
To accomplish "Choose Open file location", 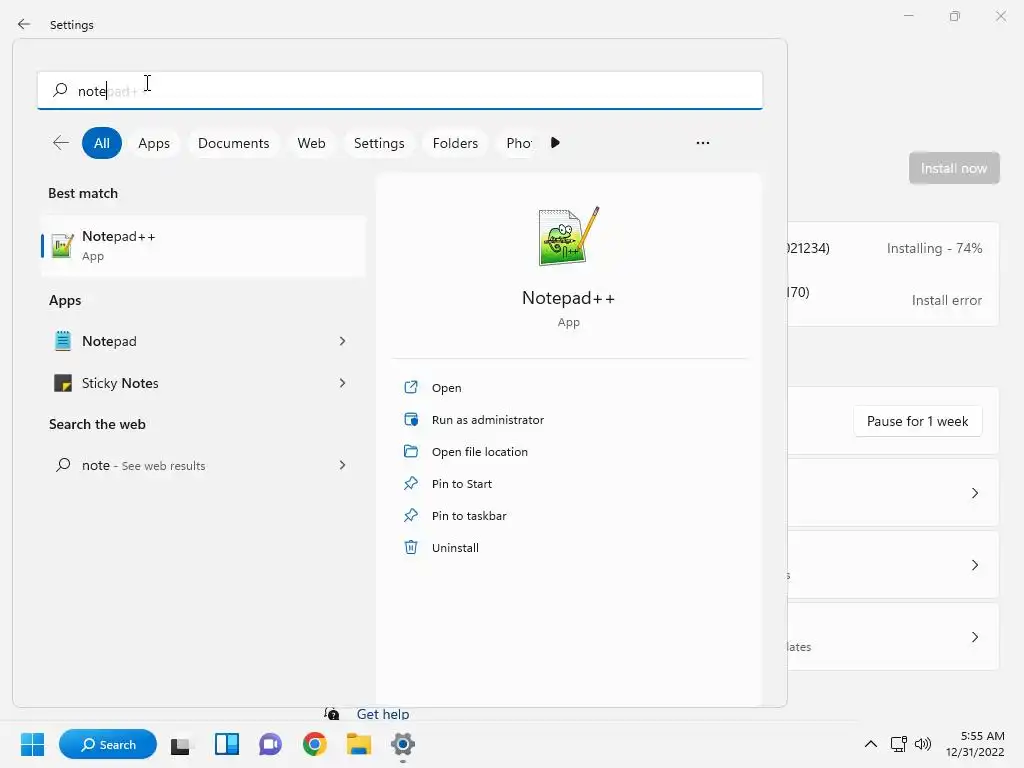I will coord(479,451).
